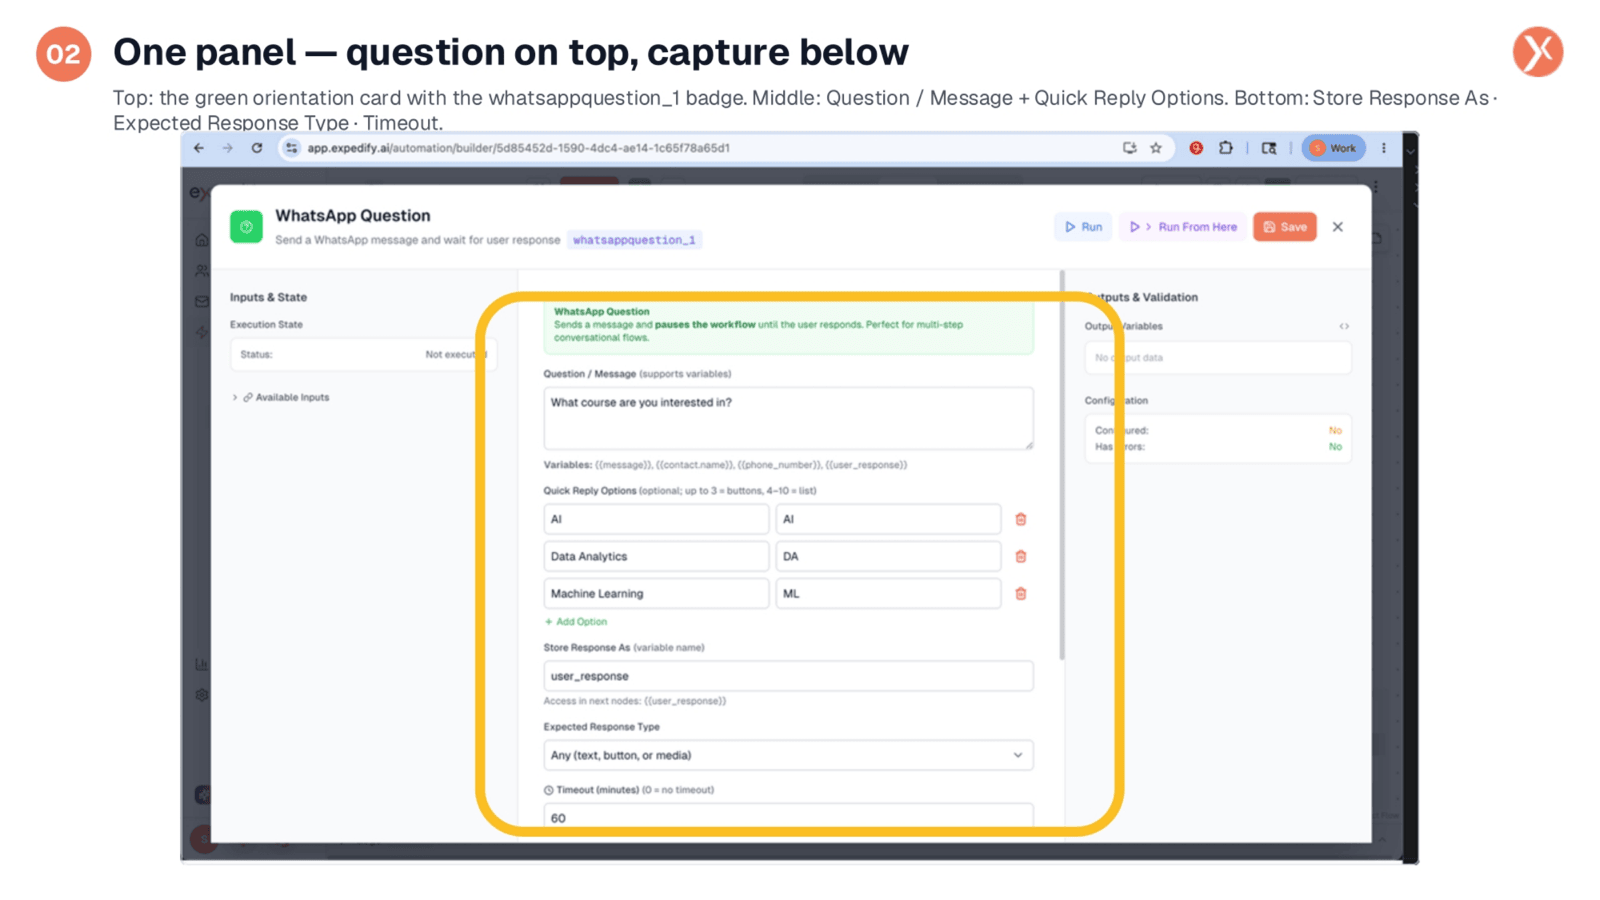1600x900 pixels.
Task: Open site information icon in address bar
Action: (x=291, y=148)
